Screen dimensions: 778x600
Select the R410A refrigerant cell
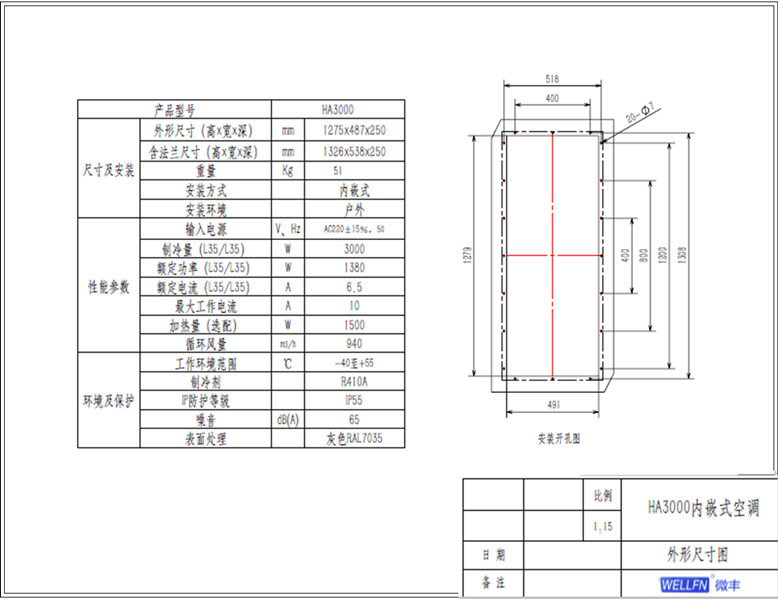tap(354, 381)
